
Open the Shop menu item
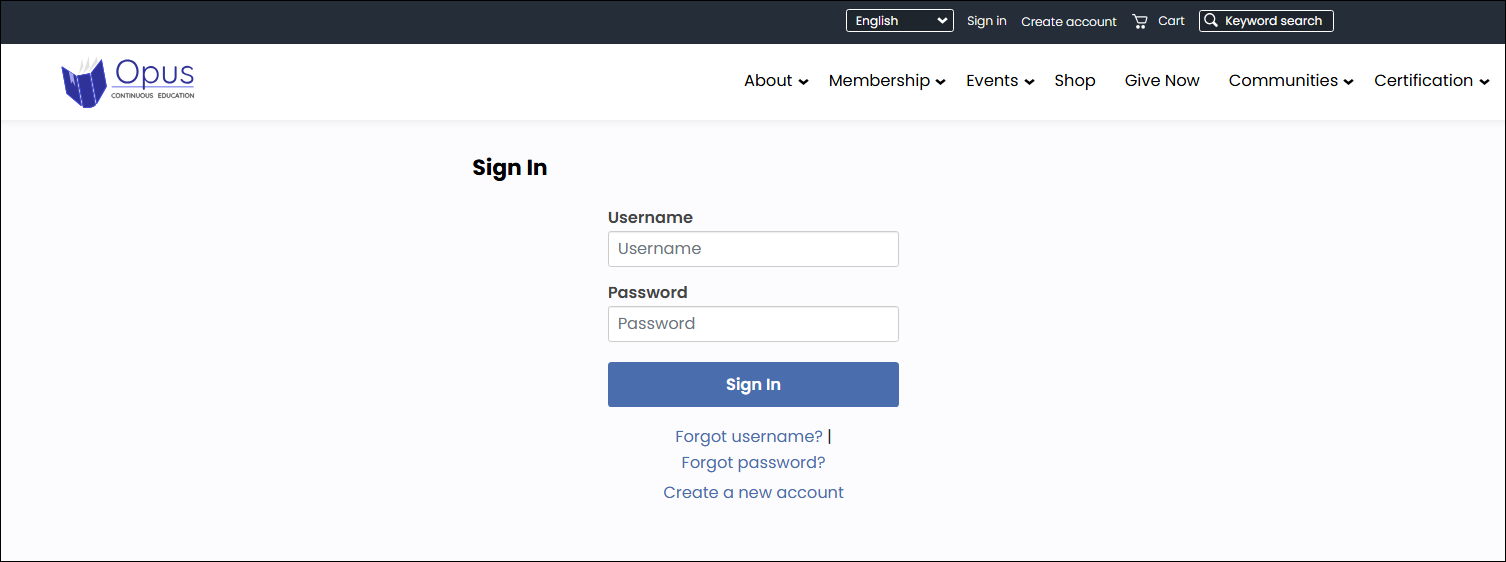[x=1075, y=81]
